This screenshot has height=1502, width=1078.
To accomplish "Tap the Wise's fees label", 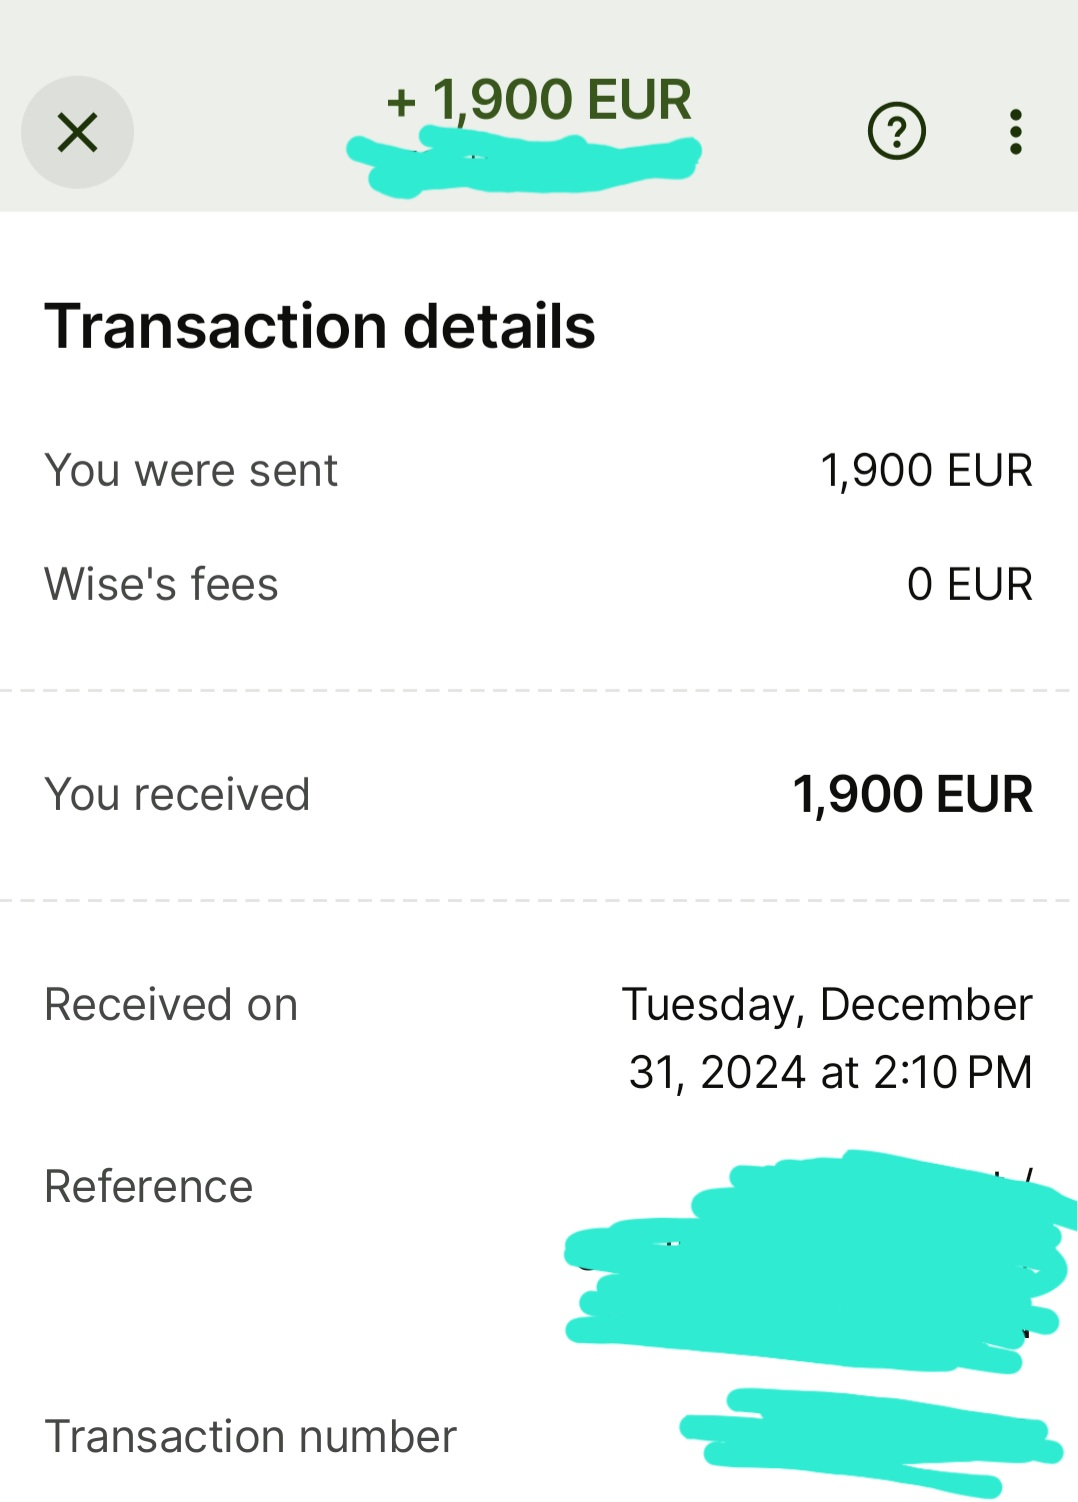I will [161, 584].
